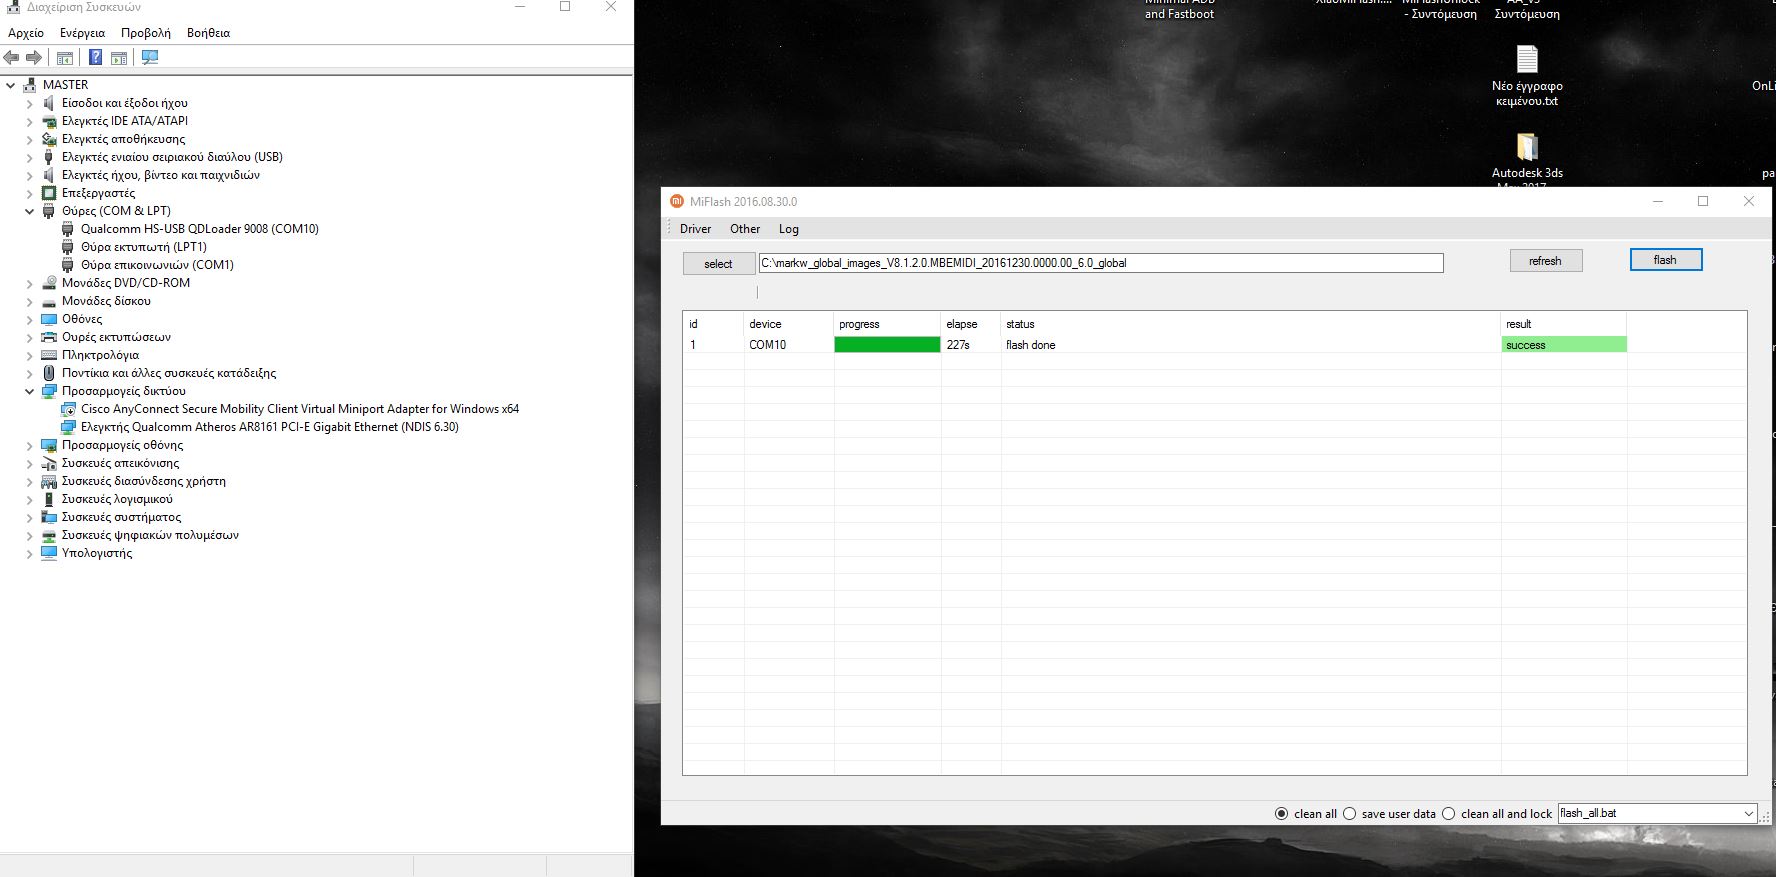Viewport: 1776px width, 877px height.
Task: Open the Autodesk 3ds desktop folder icon
Action: tap(1526, 148)
